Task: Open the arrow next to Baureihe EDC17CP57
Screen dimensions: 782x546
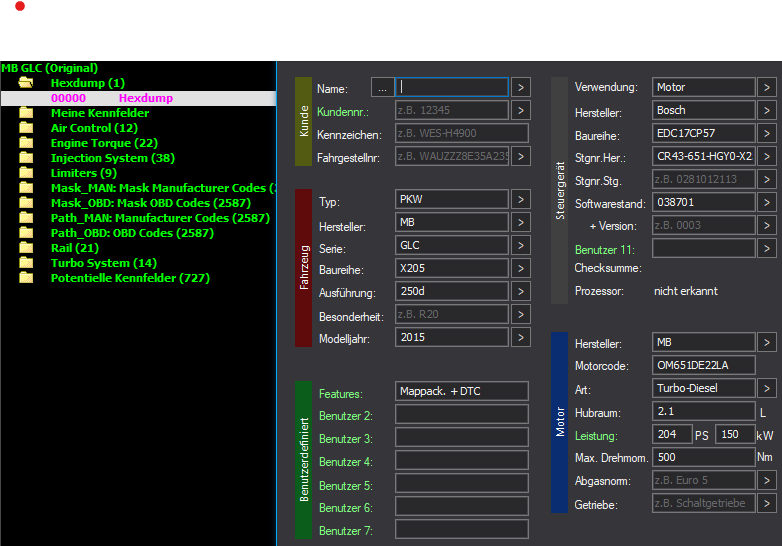Action: (767, 133)
